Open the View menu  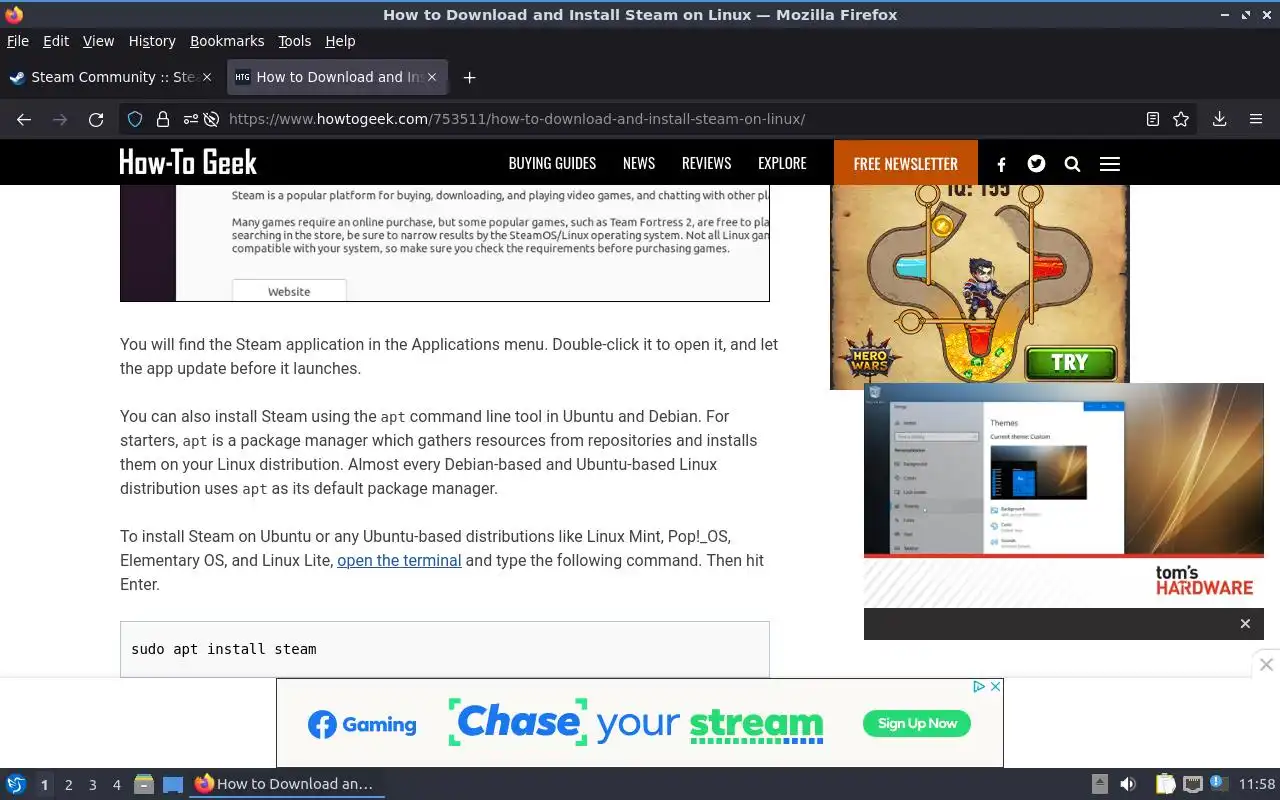point(98,41)
